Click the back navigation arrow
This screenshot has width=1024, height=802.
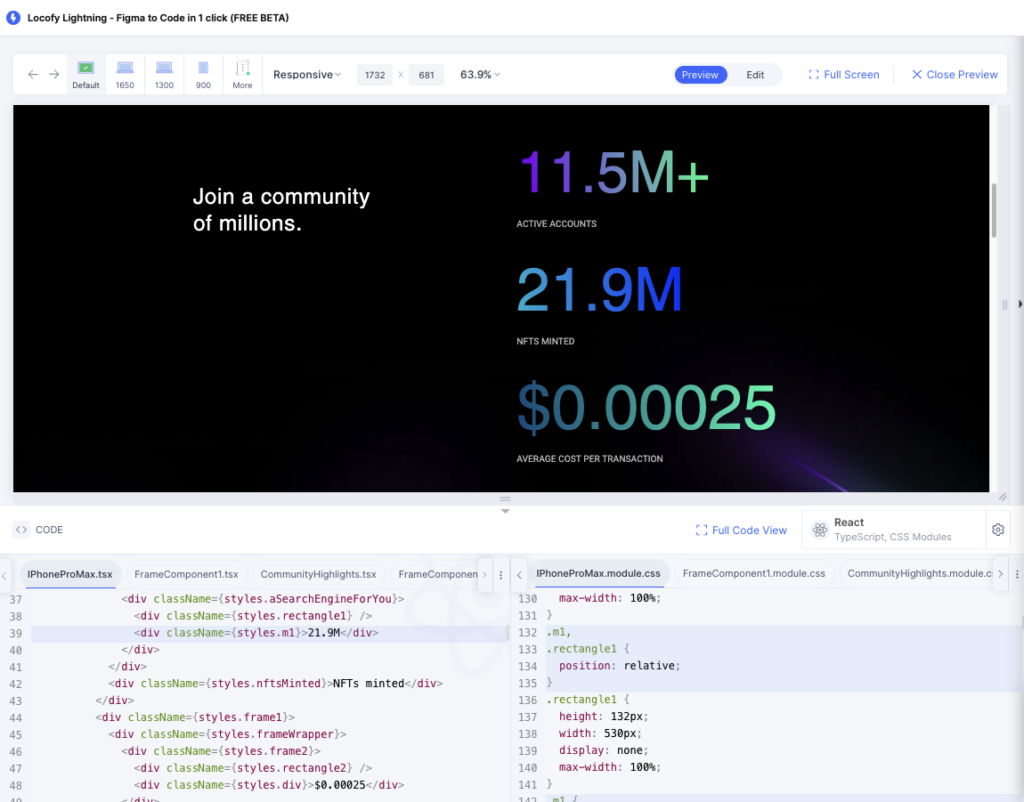pyautogui.click(x=31, y=74)
